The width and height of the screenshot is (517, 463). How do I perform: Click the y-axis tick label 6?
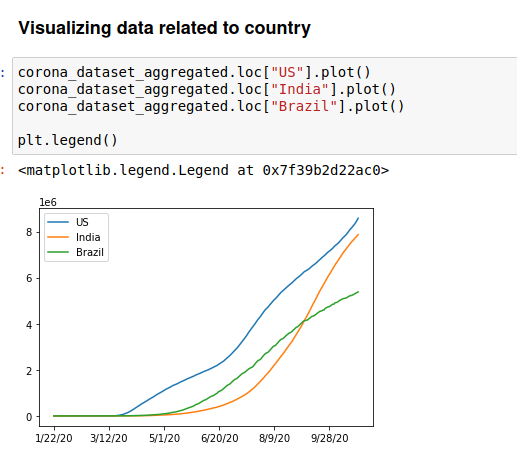[x=29, y=278]
